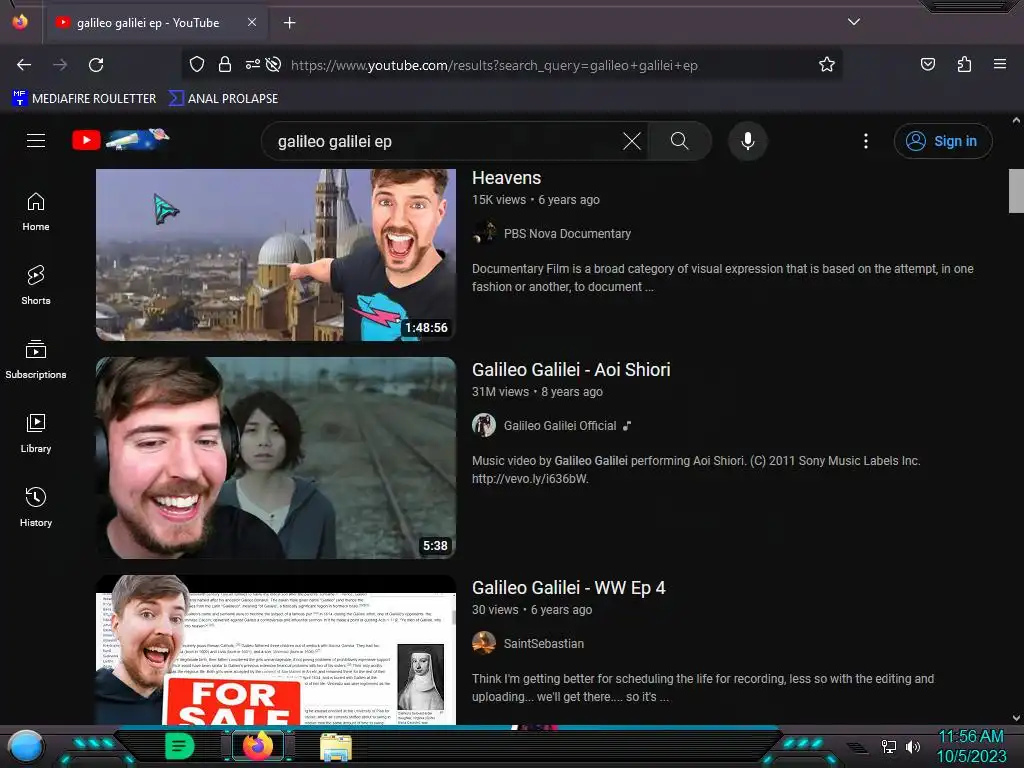This screenshot has width=1024, height=768.
Task: Open File Explorer from taskbar
Action: tap(336, 746)
